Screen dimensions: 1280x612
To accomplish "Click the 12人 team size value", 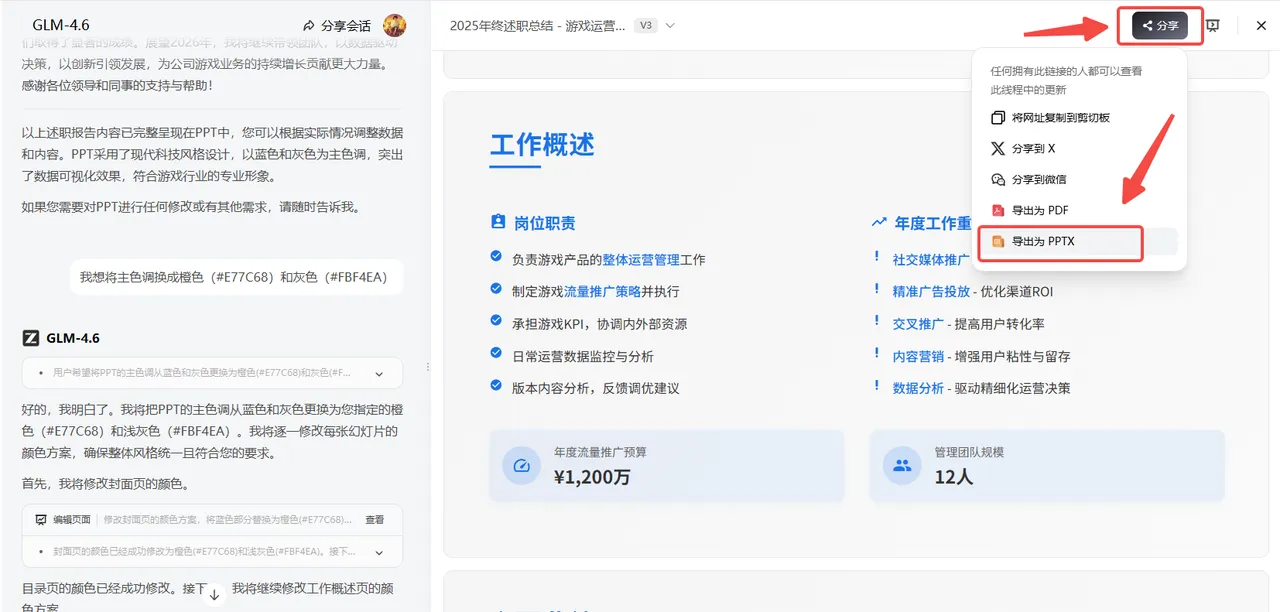I will click(953, 477).
